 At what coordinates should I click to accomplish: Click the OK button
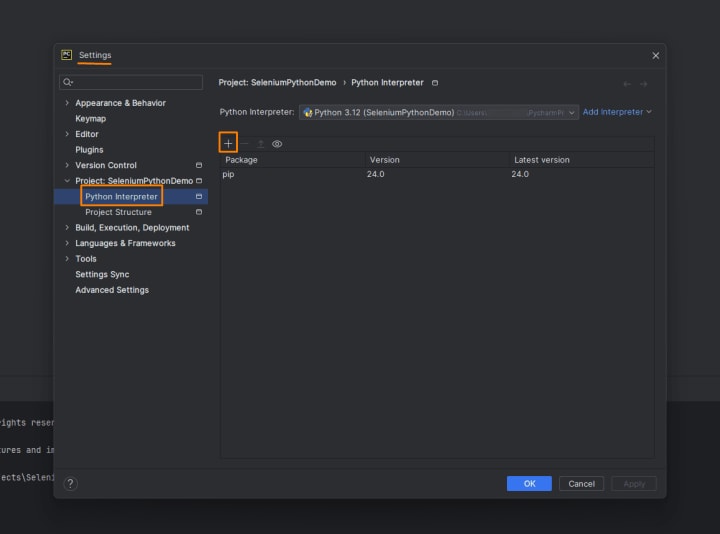pyautogui.click(x=529, y=483)
